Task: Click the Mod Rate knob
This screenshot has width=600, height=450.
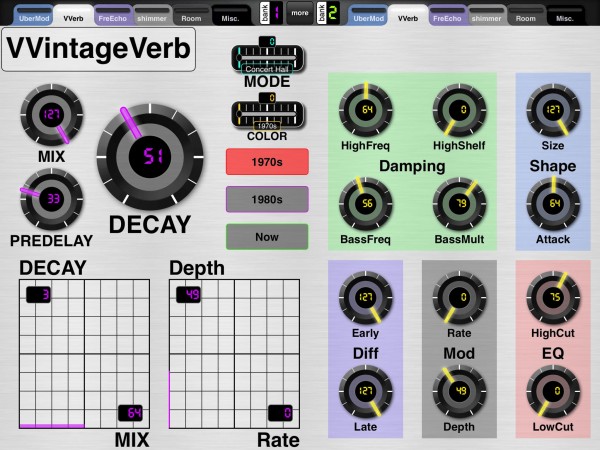Action: [460, 298]
